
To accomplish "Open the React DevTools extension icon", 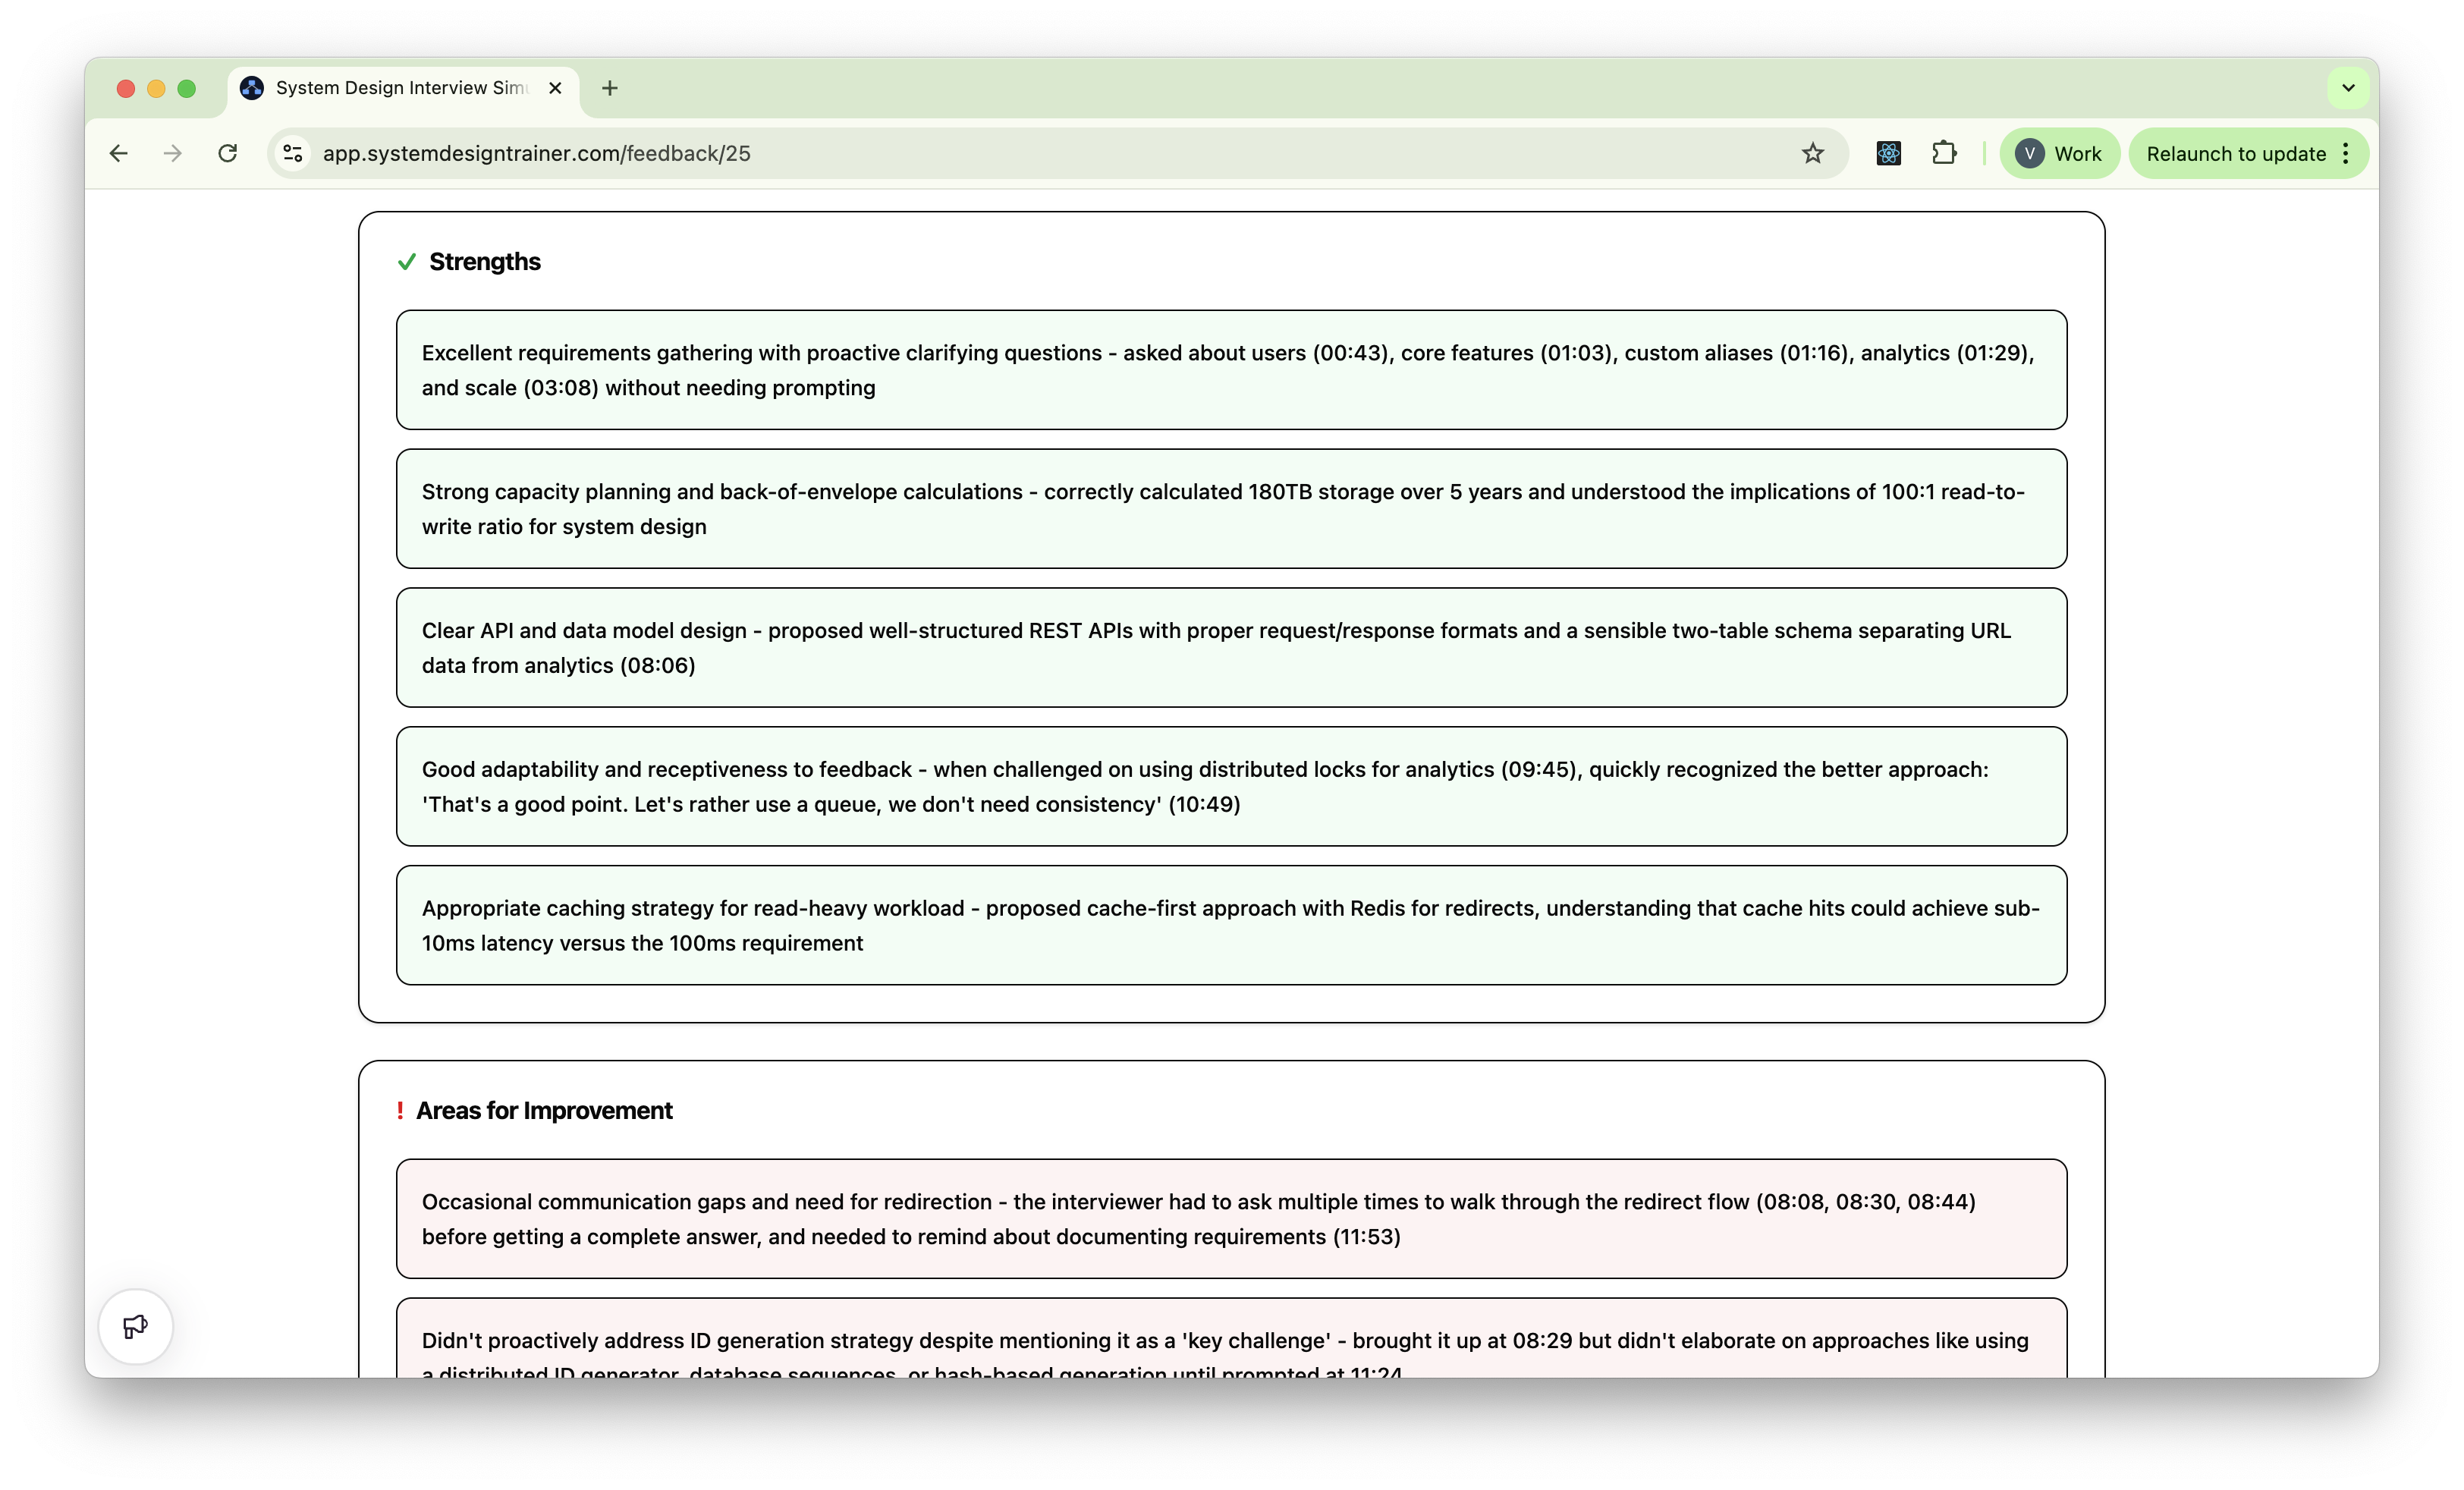I will click(x=1888, y=153).
